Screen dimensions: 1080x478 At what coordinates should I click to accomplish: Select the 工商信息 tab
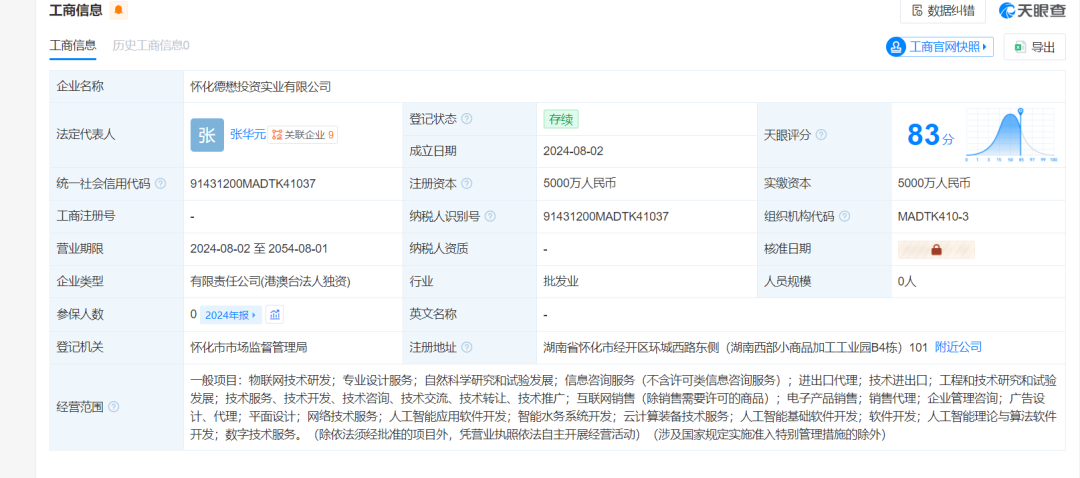click(73, 45)
